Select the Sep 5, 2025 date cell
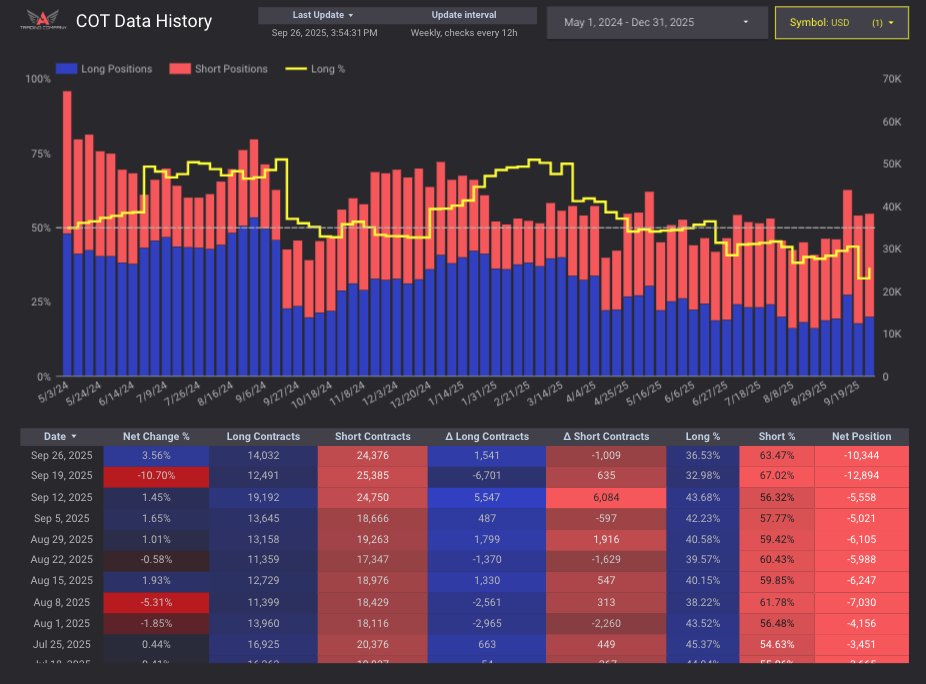This screenshot has height=684, width=926. pyautogui.click(x=61, y=519)
